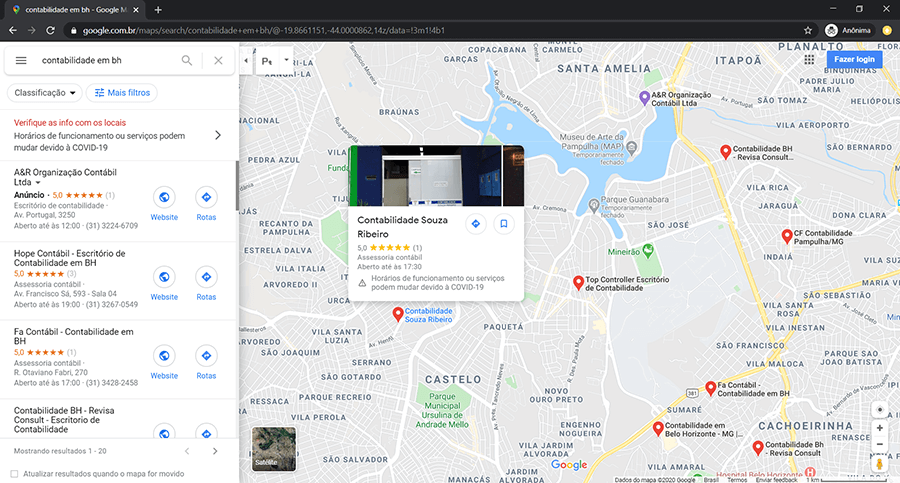Enable update results when map moves
900x483 pixels.
[x=14, y=474]
